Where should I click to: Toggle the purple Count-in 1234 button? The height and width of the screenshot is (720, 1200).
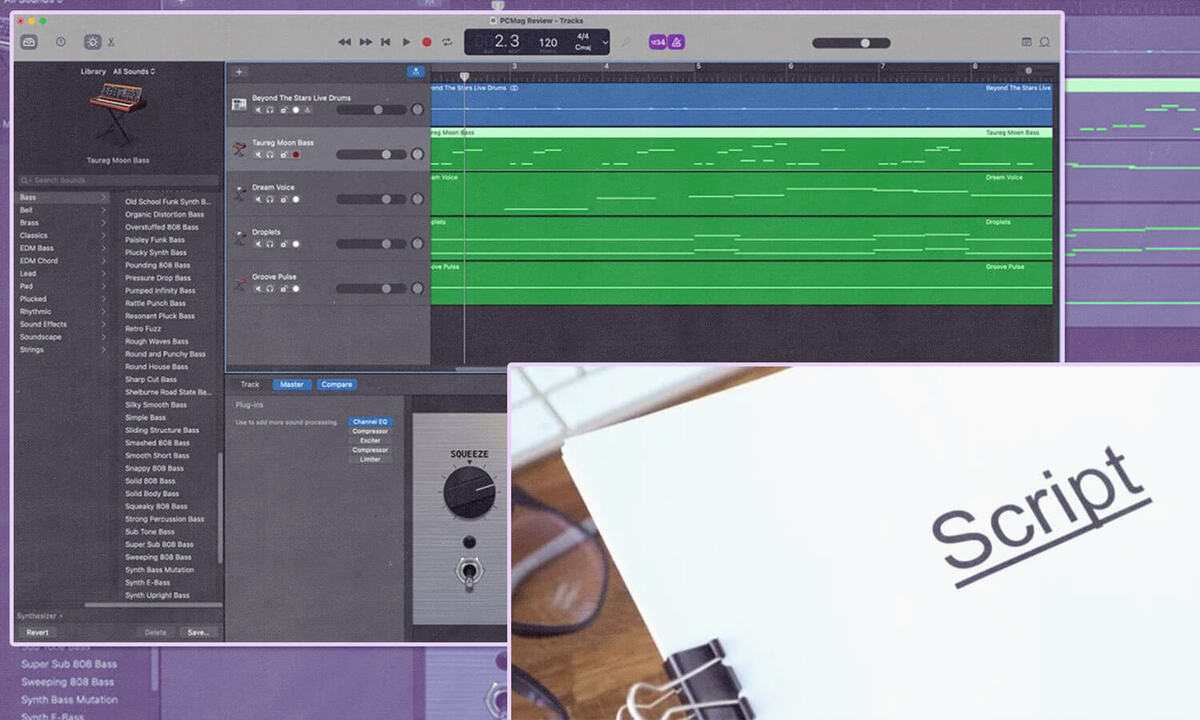coord(657,42)
